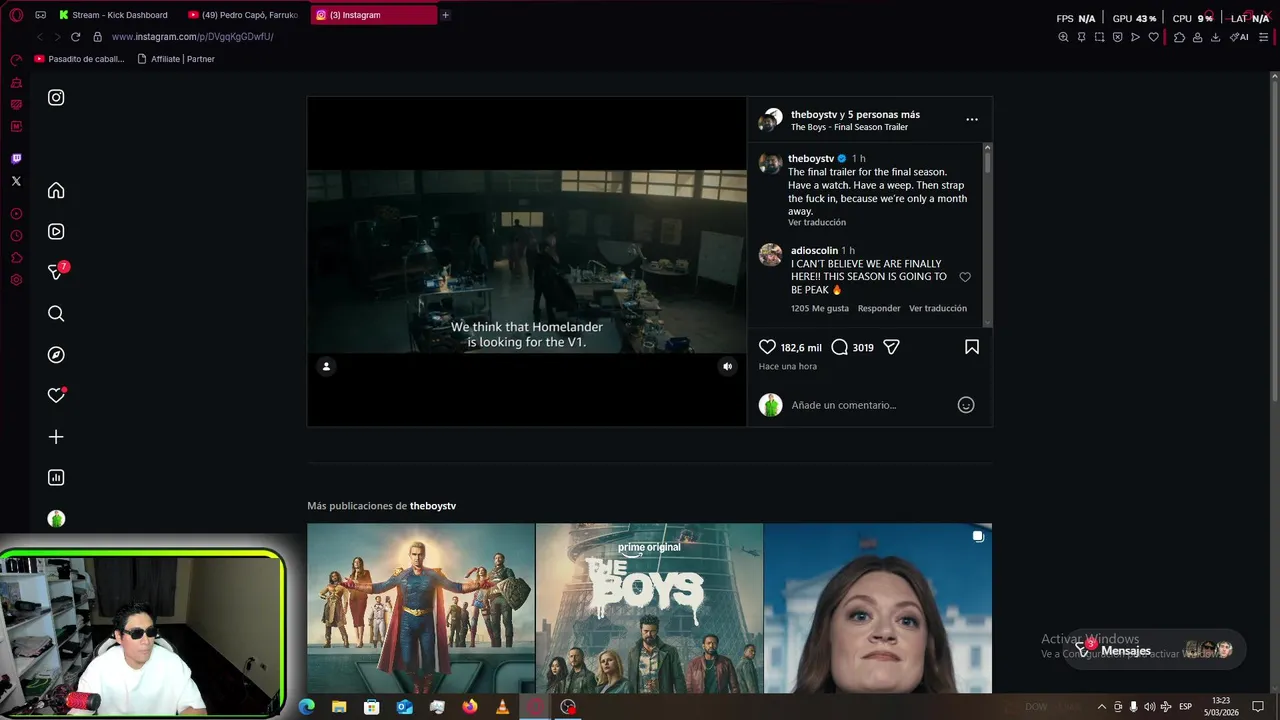
Task: View the 182,6 mil likes list
Action: click(801, 348)
